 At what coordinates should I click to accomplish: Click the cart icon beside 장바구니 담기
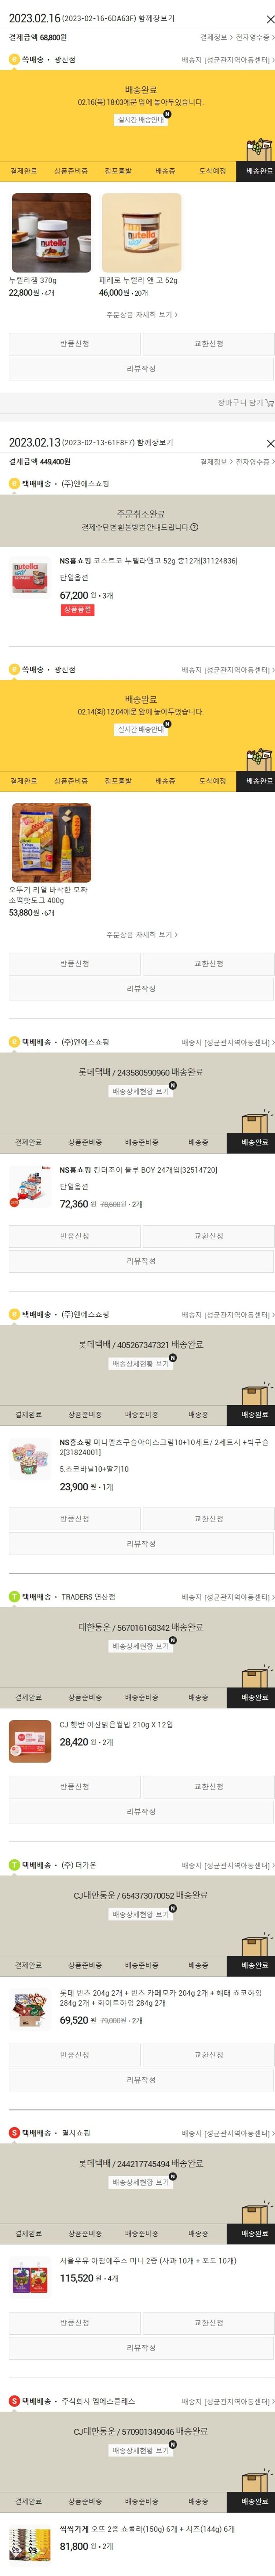[x=269, y=403]
